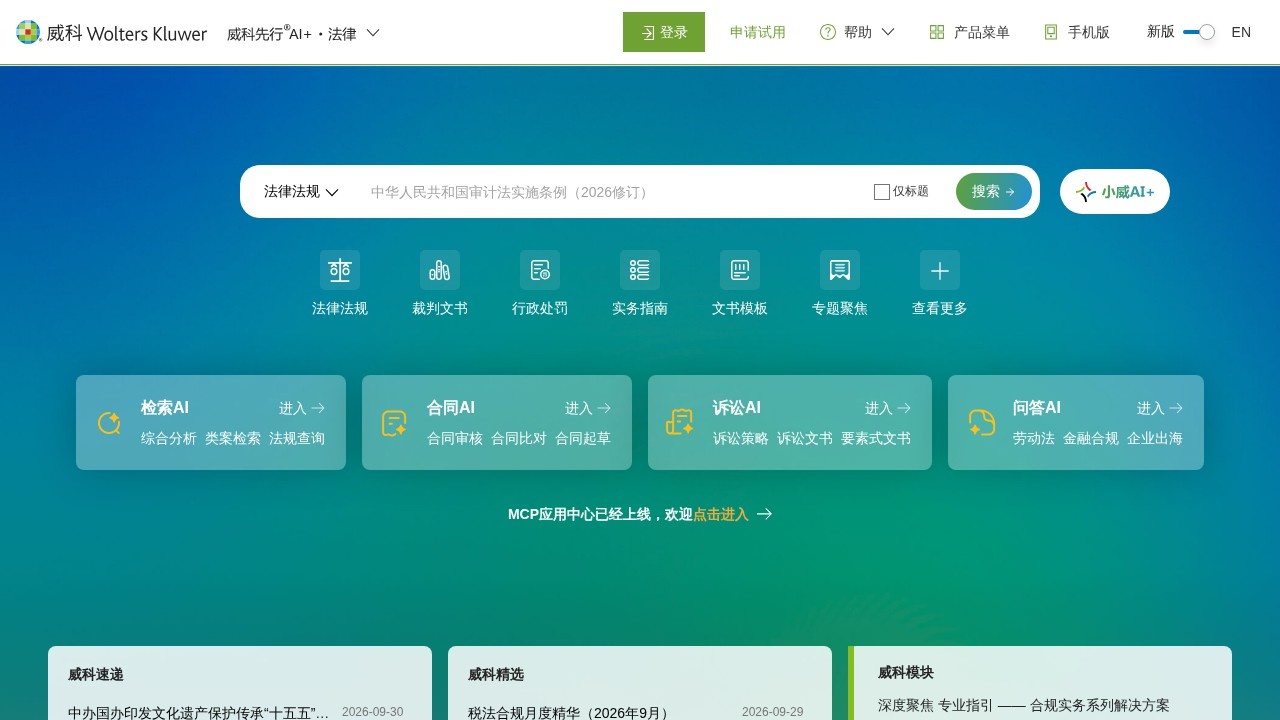The width and height of the screenshot is (1280, 720).
Task: Click the 产品菜单 grid icon
Action: click(937, 32)
